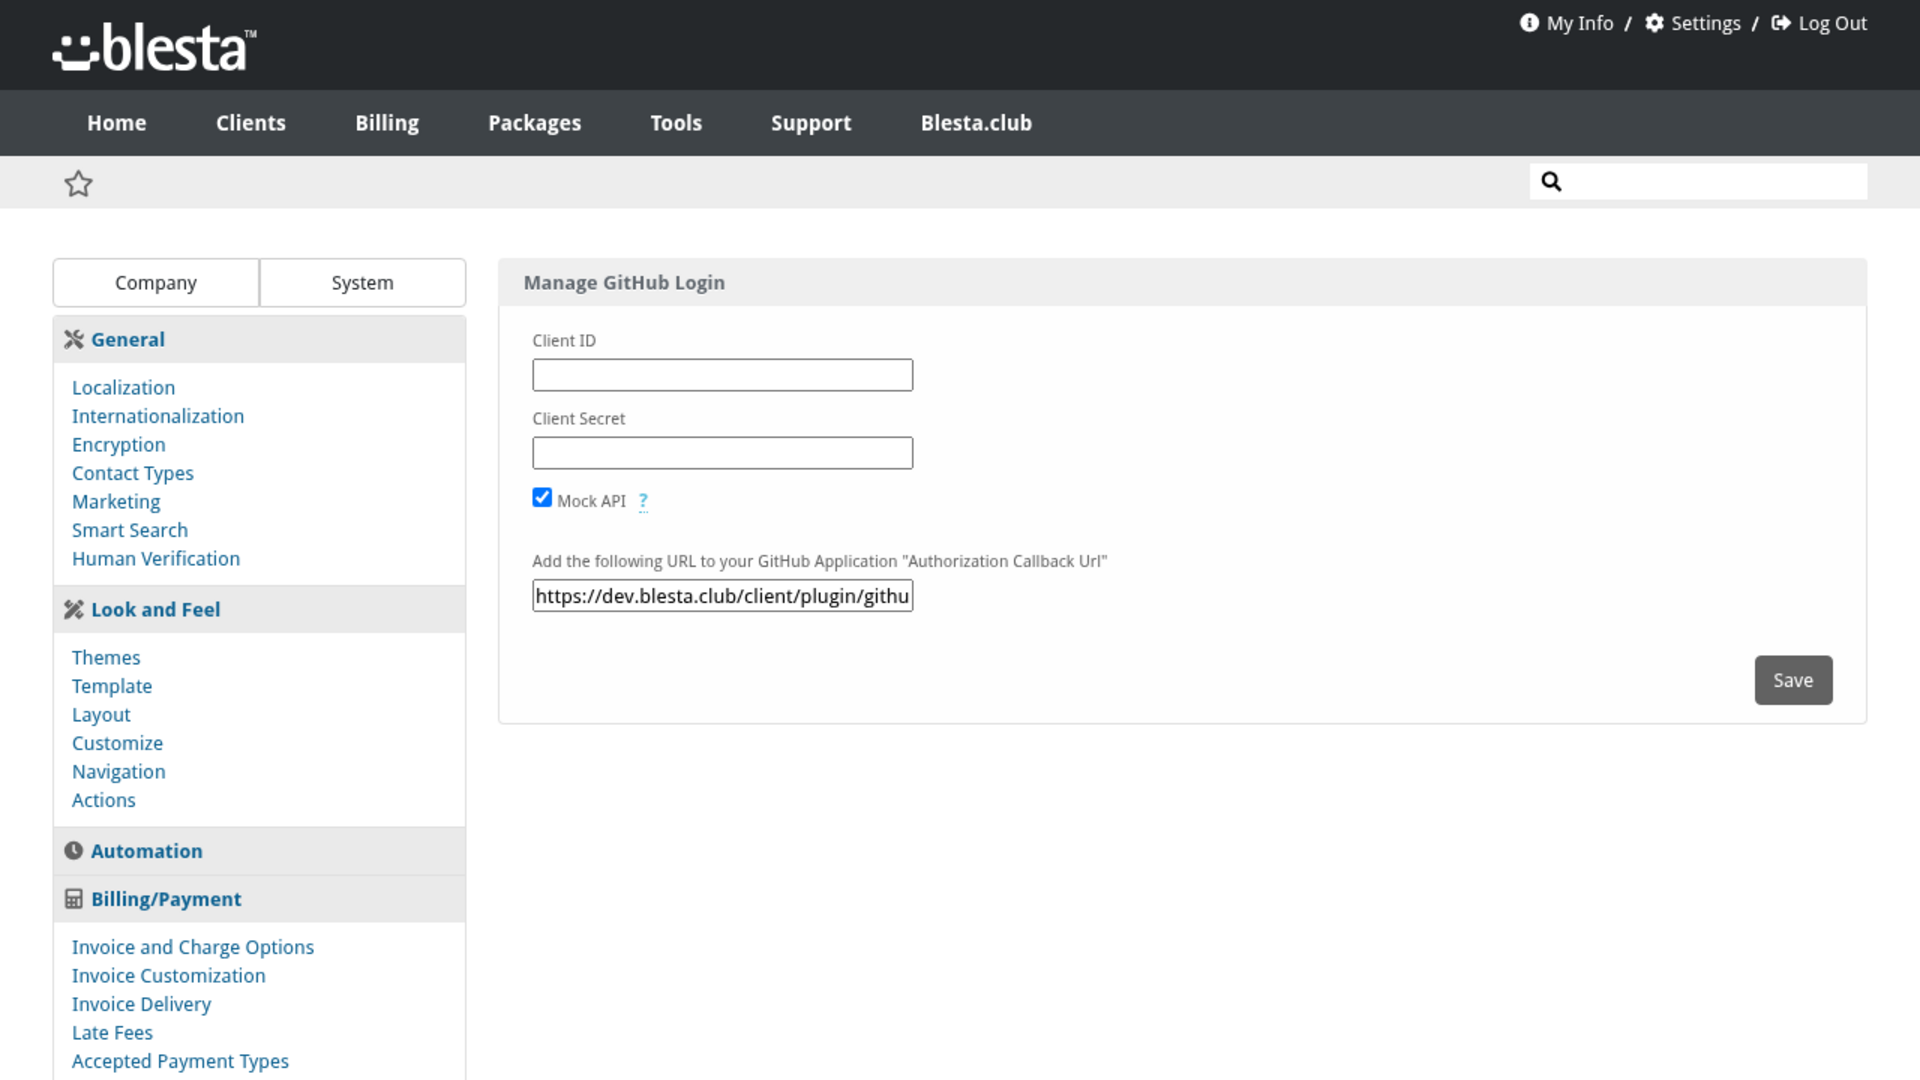Open the Actions link

(104, 800)
